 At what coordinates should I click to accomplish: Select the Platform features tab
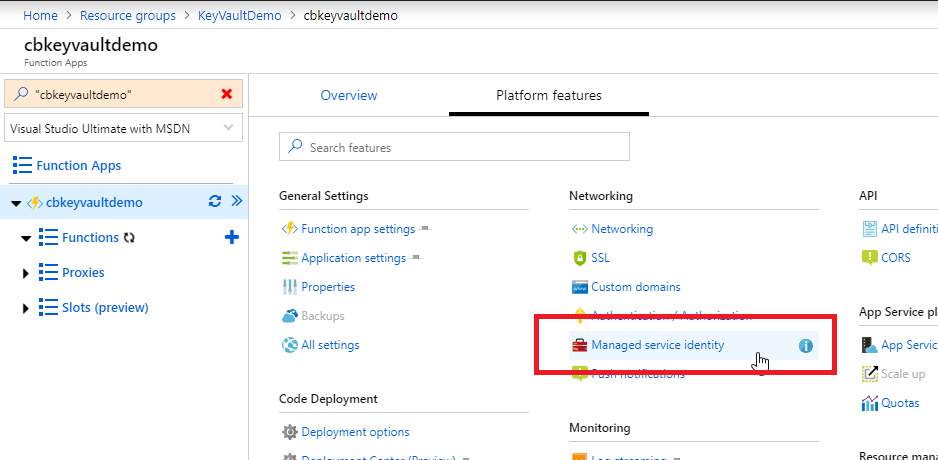tap(549, 95)
